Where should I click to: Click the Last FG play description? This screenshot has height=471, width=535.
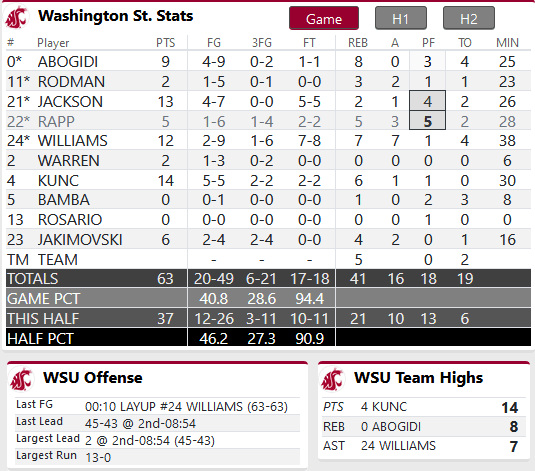click(x=186, y=406)
